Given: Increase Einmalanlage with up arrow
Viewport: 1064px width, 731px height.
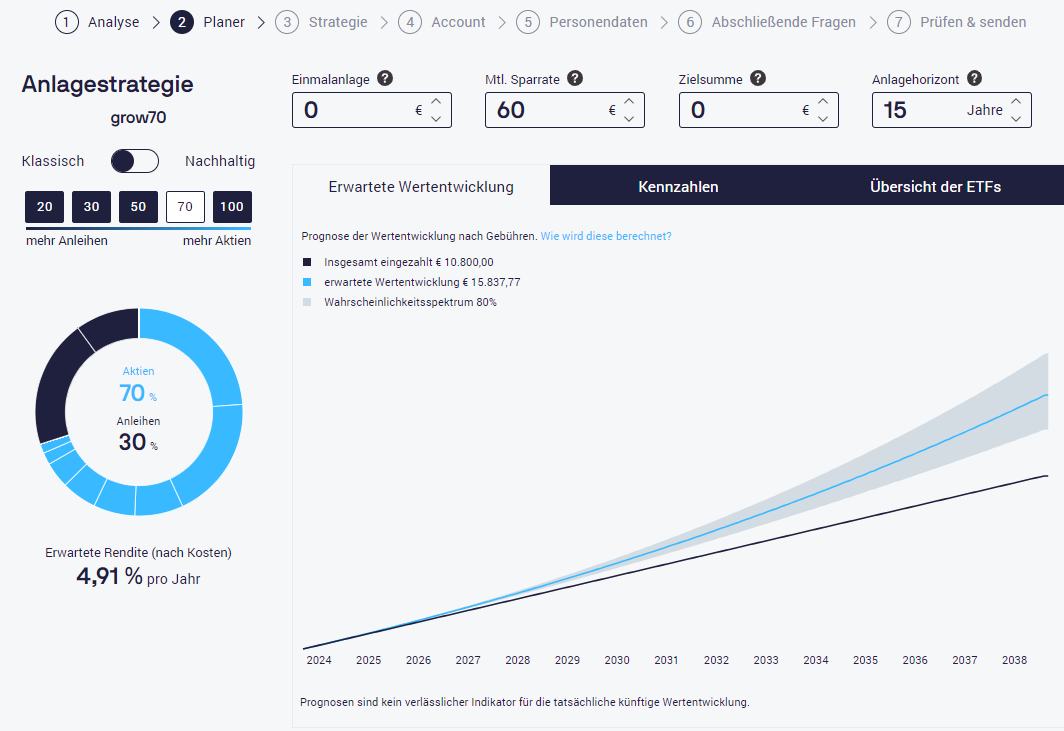Looking at the screenshot, I should point(436,102).
